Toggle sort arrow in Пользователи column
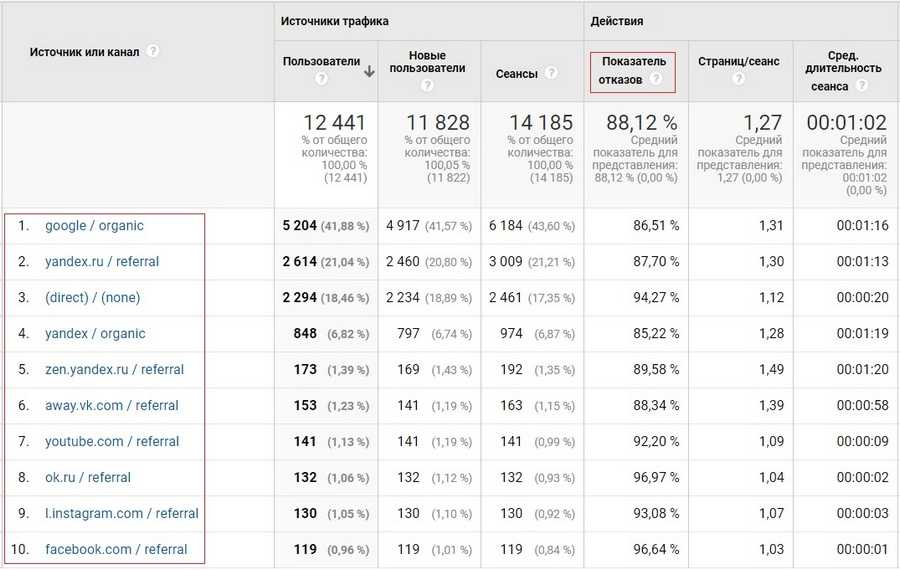900x570 pixels. [369, 71]
